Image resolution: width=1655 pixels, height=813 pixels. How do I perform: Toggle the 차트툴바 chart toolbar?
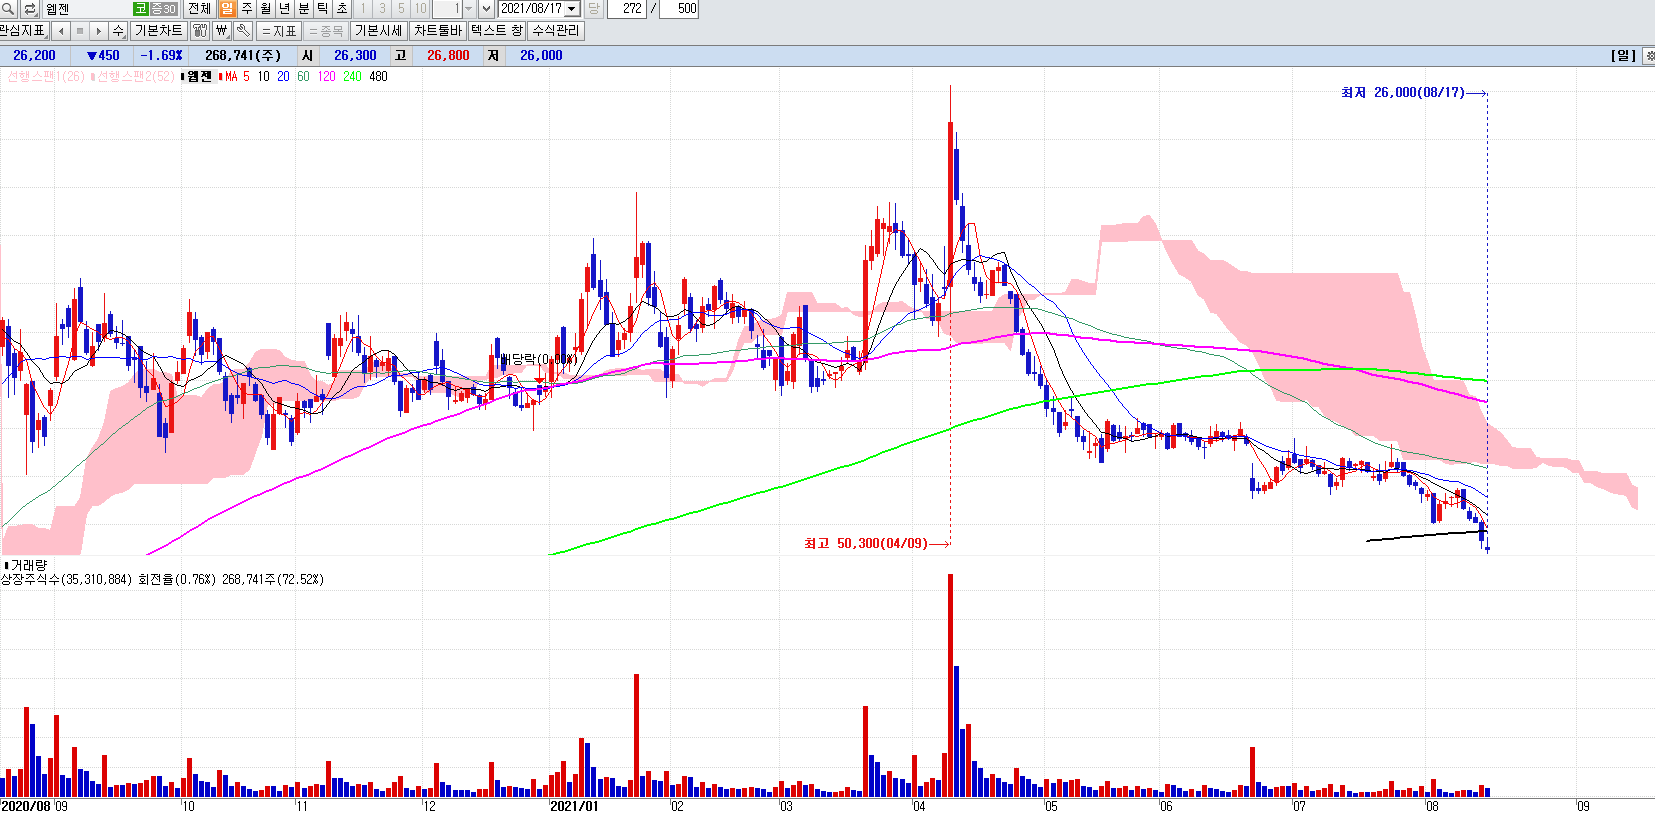pos(437,30)
